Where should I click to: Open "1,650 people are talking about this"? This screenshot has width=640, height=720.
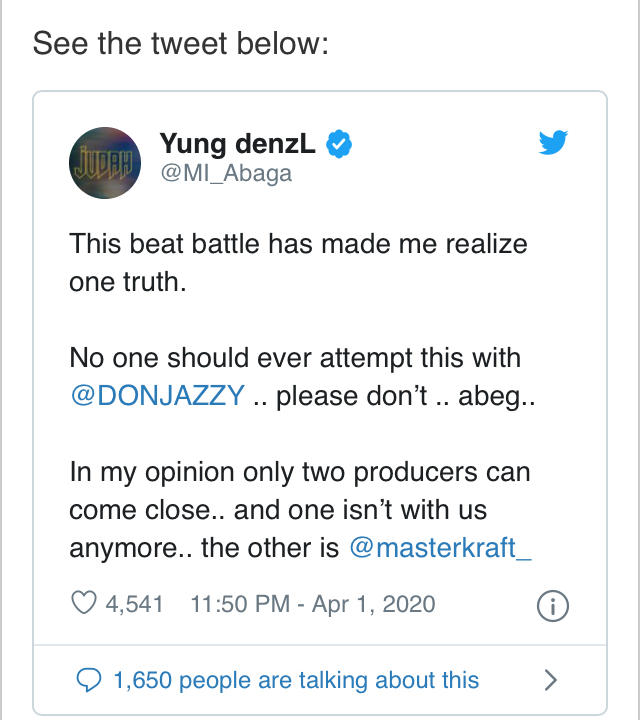pyautogui.click(x=296, y=681)
